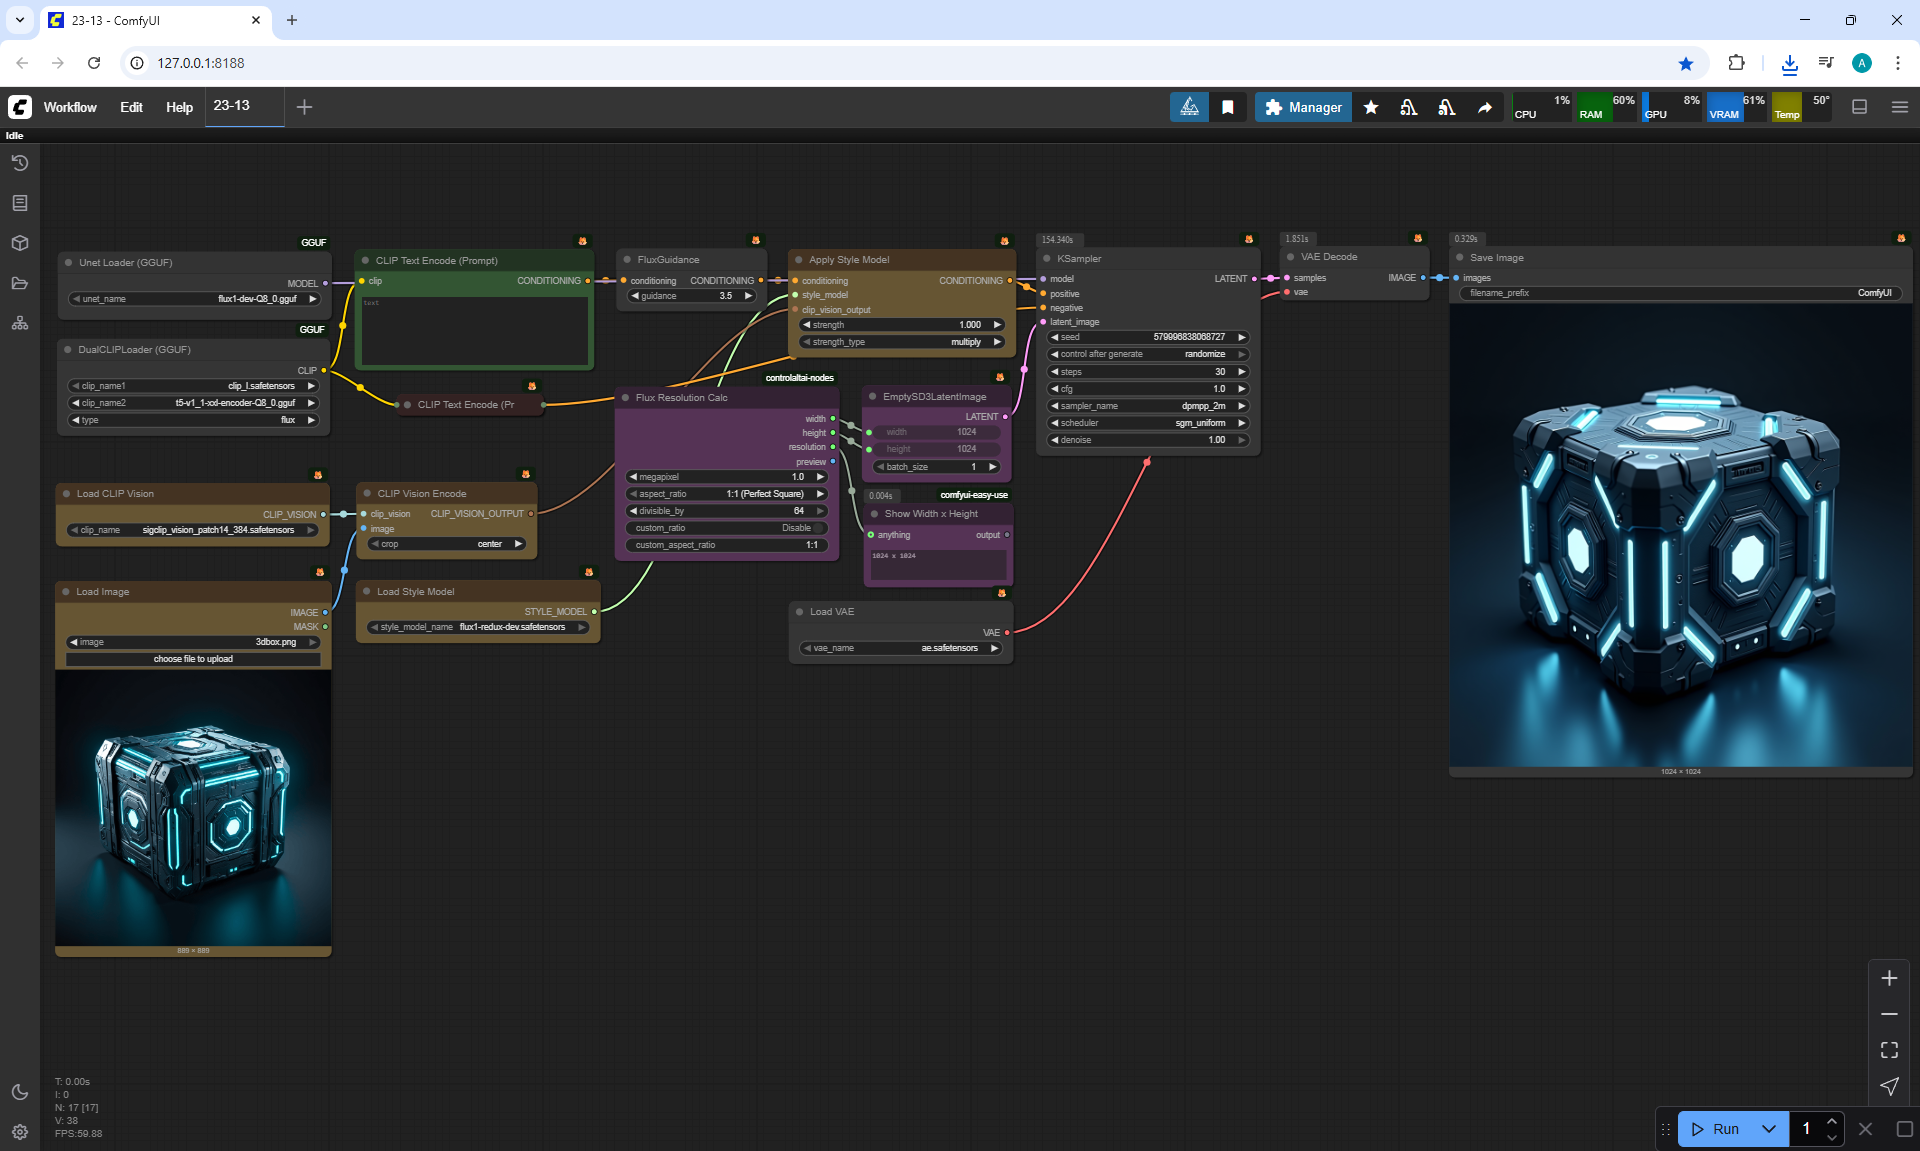Click the share arrow icon in toolbar
Viewport: 1920px width, 1151px height.
point(1485,107)
